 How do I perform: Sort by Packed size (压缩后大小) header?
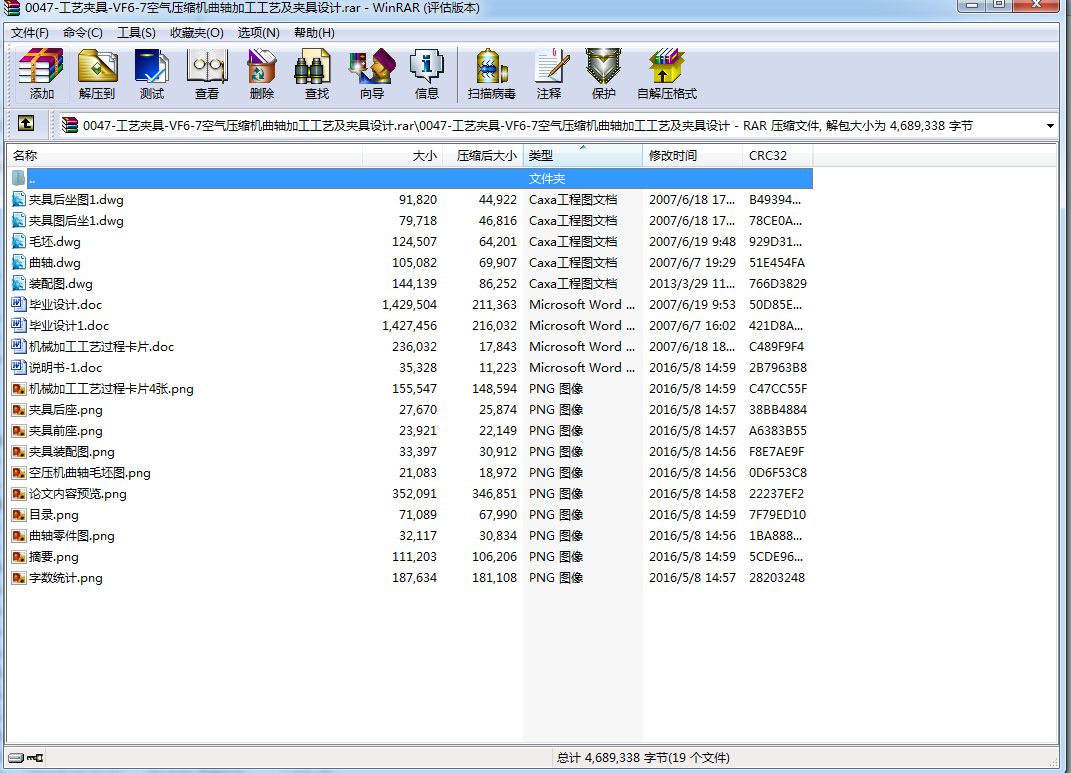click(483, 156)
